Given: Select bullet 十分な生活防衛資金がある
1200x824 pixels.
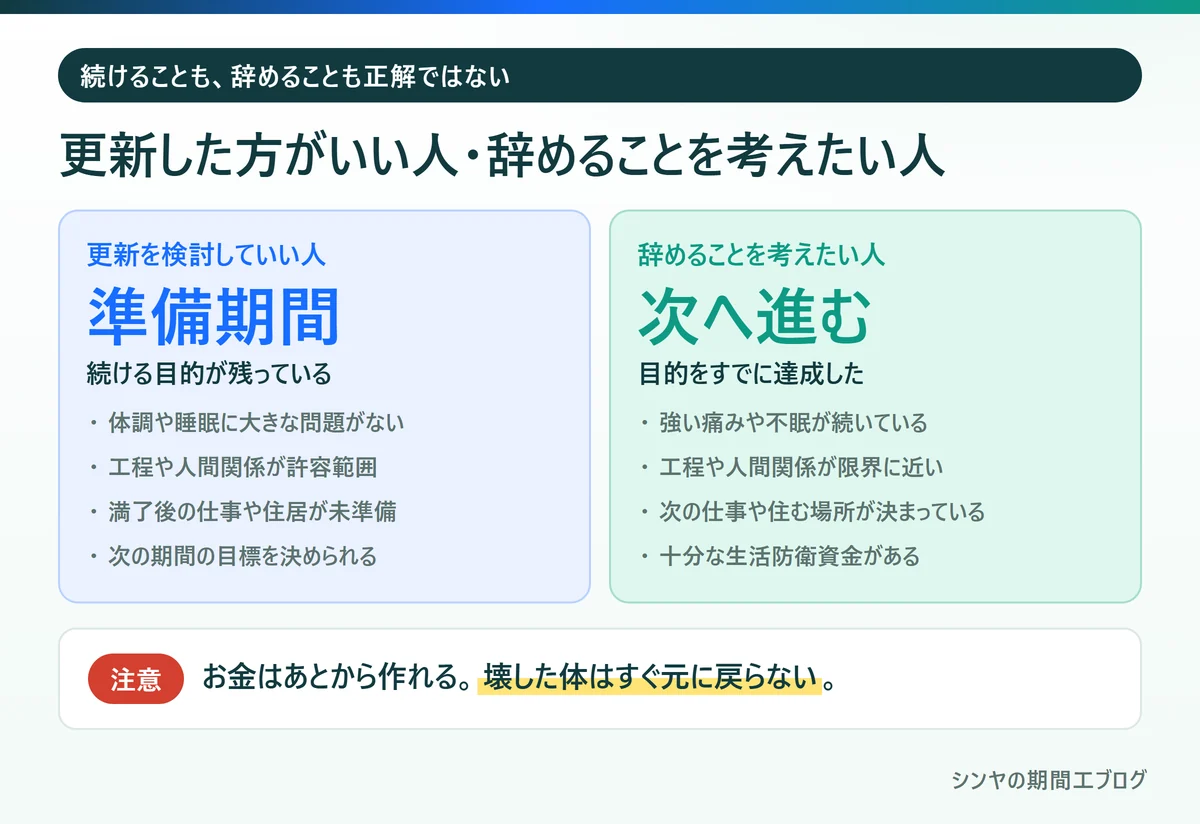Looking at the screenshot, I should click(x=789, y=556).
